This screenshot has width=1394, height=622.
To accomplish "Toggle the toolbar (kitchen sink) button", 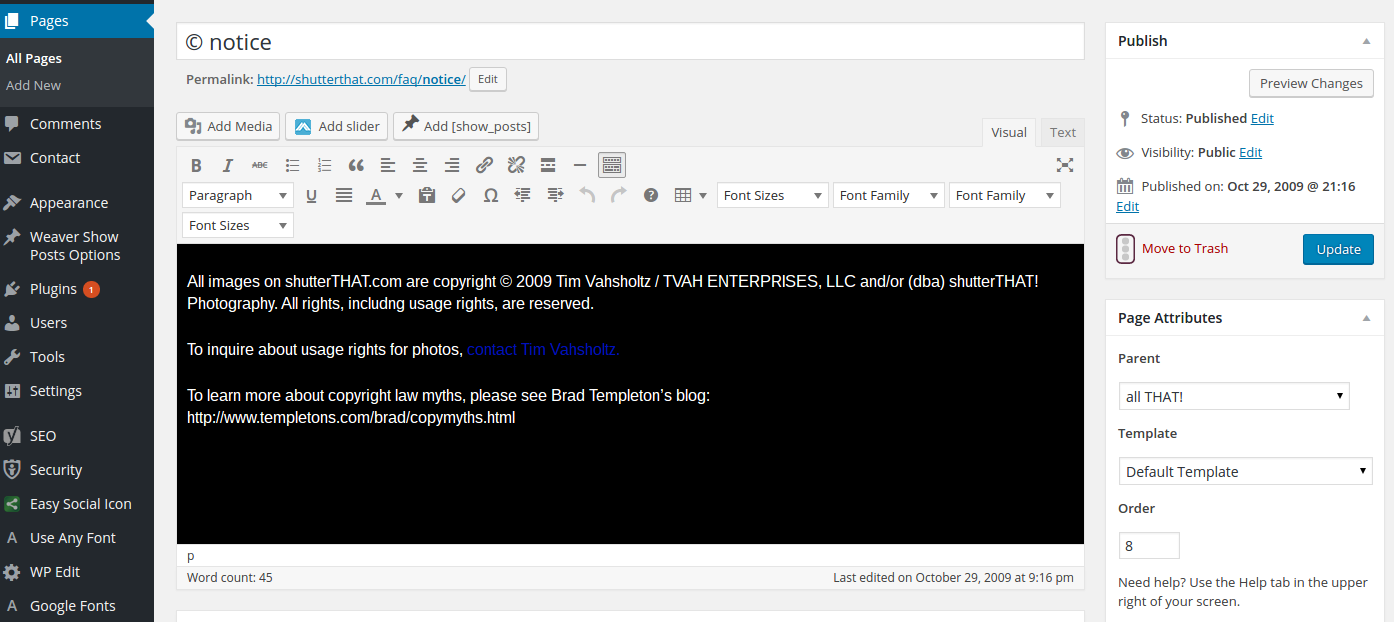I will pos(612,166).
